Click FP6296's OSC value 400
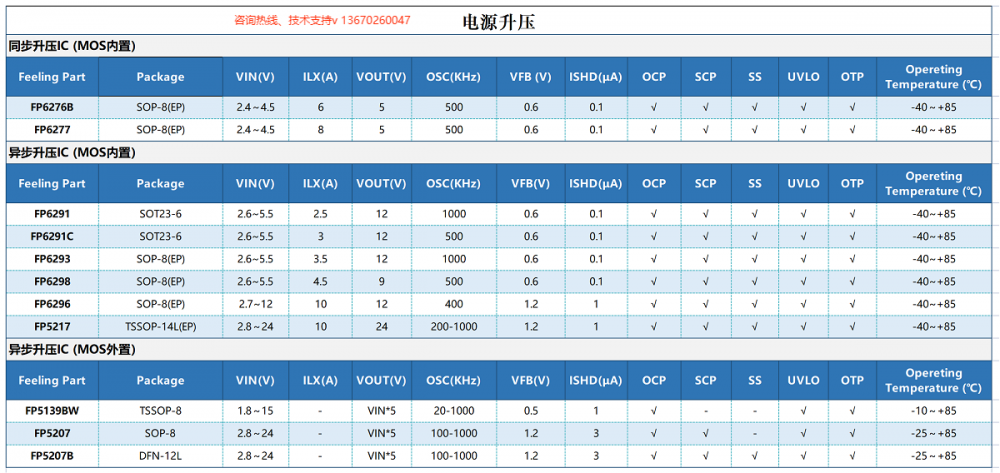Image resolution: width=1000 pixels, height=473 pixels. 454,304
